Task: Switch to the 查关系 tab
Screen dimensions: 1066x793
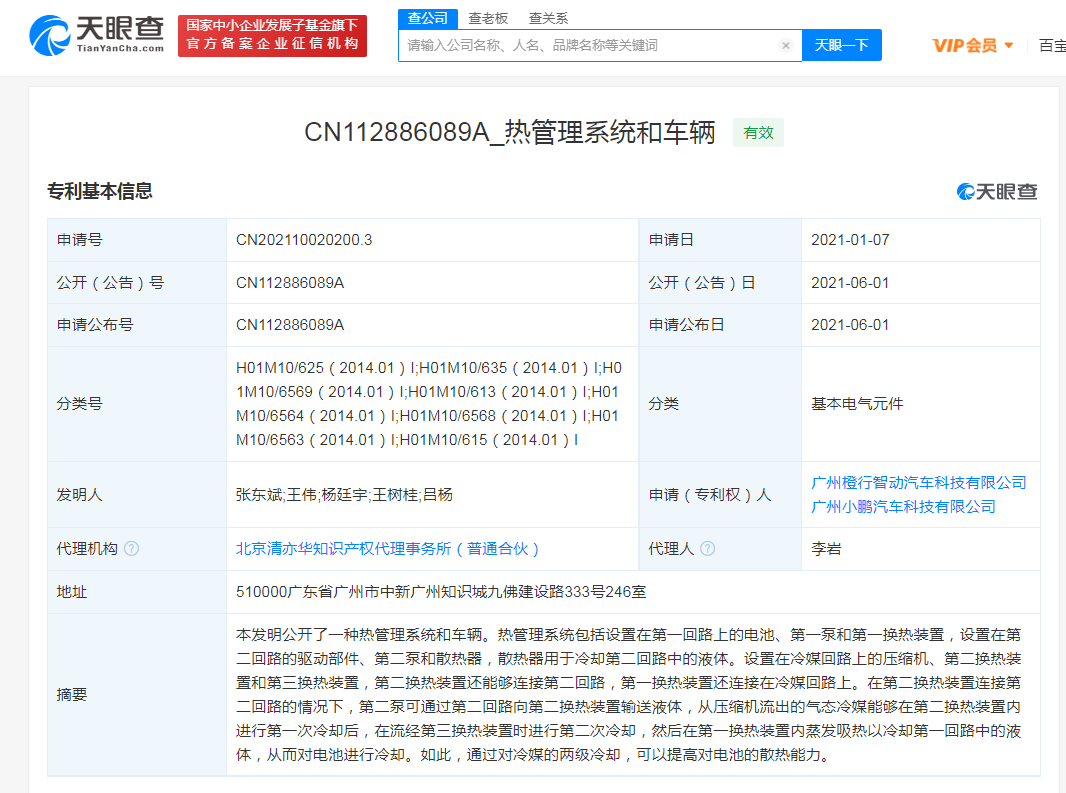Action: [x=548, y=18]
